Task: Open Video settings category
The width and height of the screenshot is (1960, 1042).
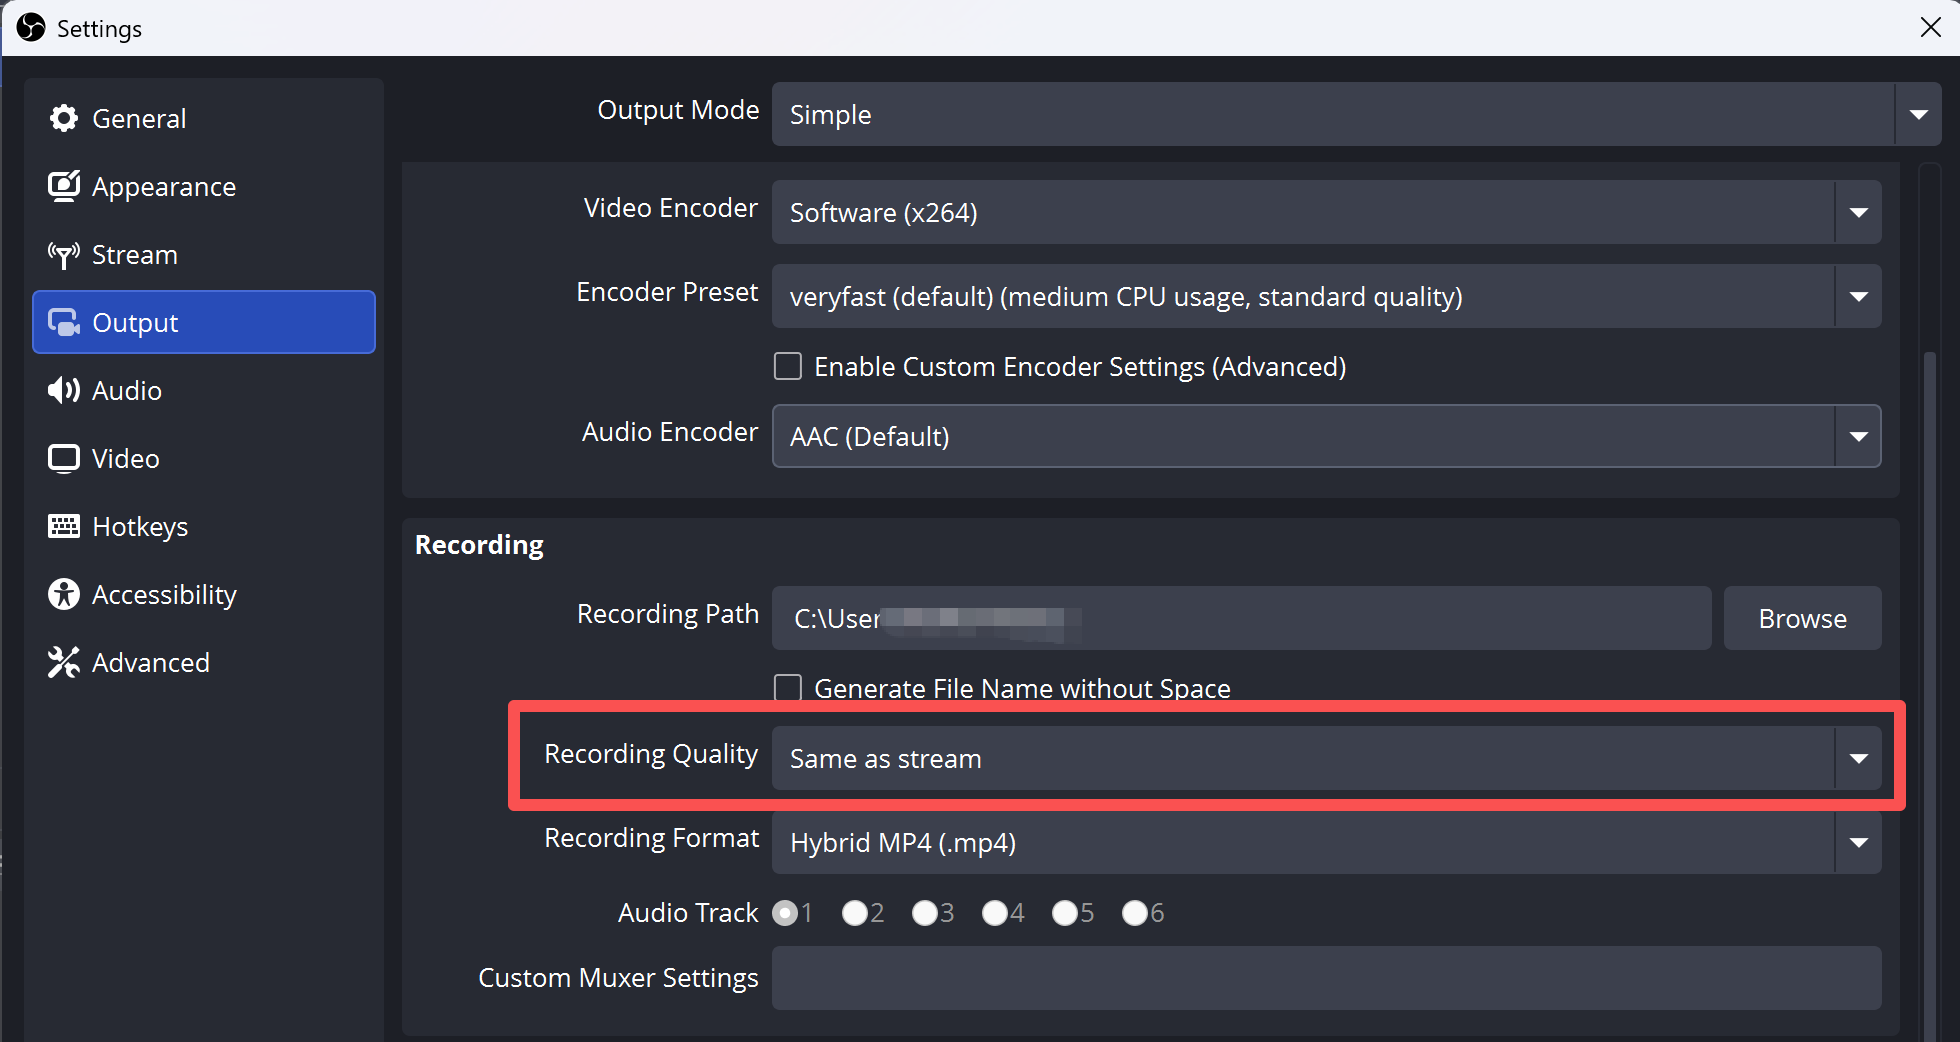Action: click(204, 458)
